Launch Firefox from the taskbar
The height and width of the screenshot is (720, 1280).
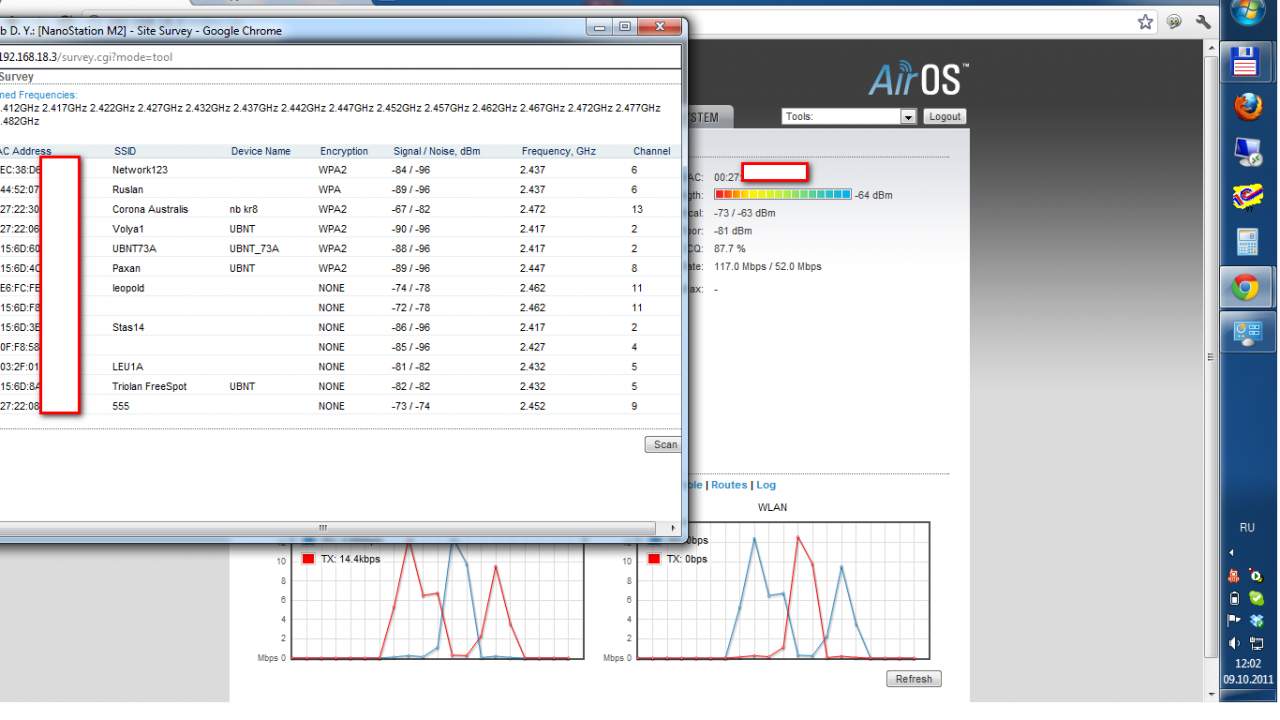point(1247,106)
